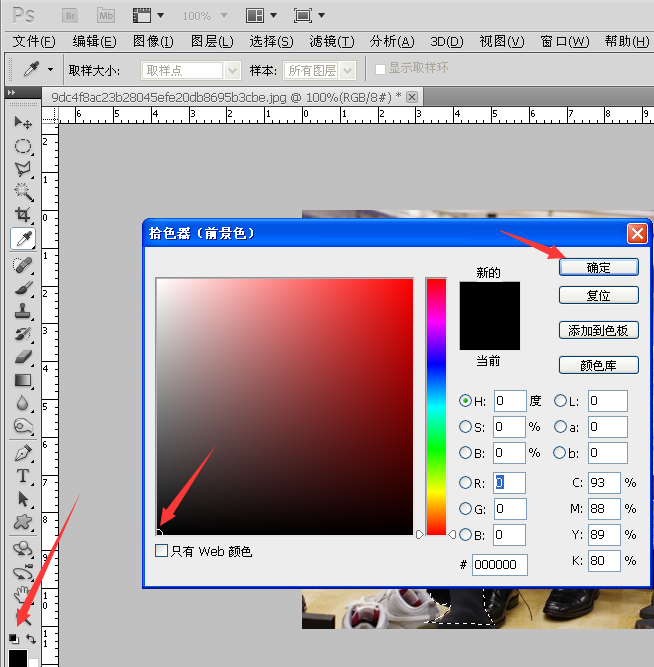The width and height of the screenshot is (654, 667).
Task: Select the Dodge tool
Action: tap(23, 426)
